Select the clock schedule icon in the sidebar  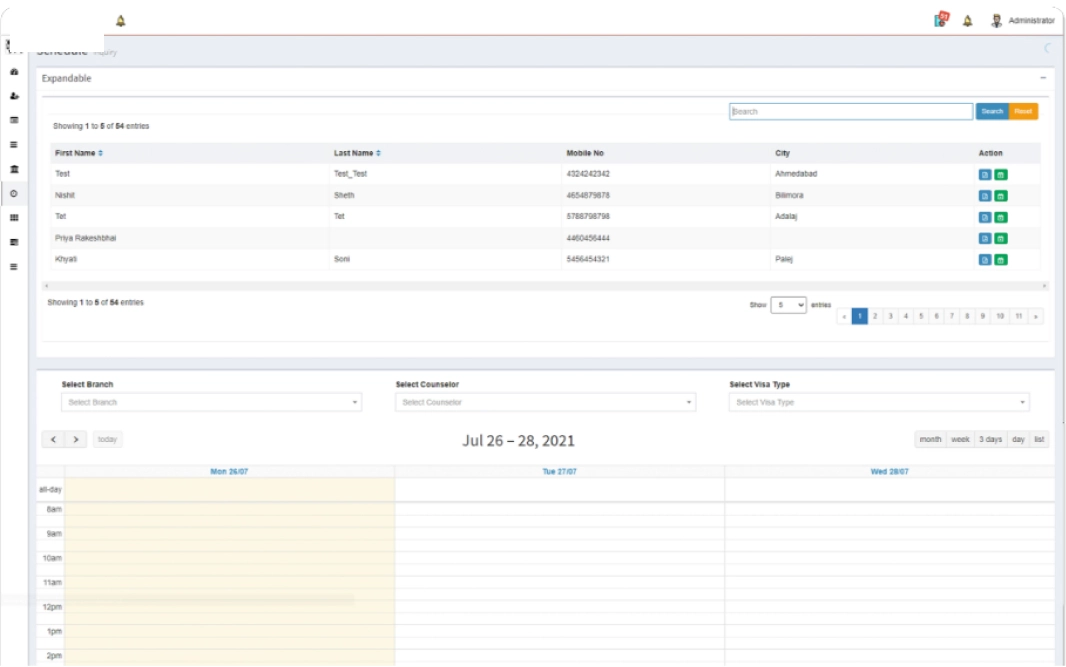click(x=14, y=193)
